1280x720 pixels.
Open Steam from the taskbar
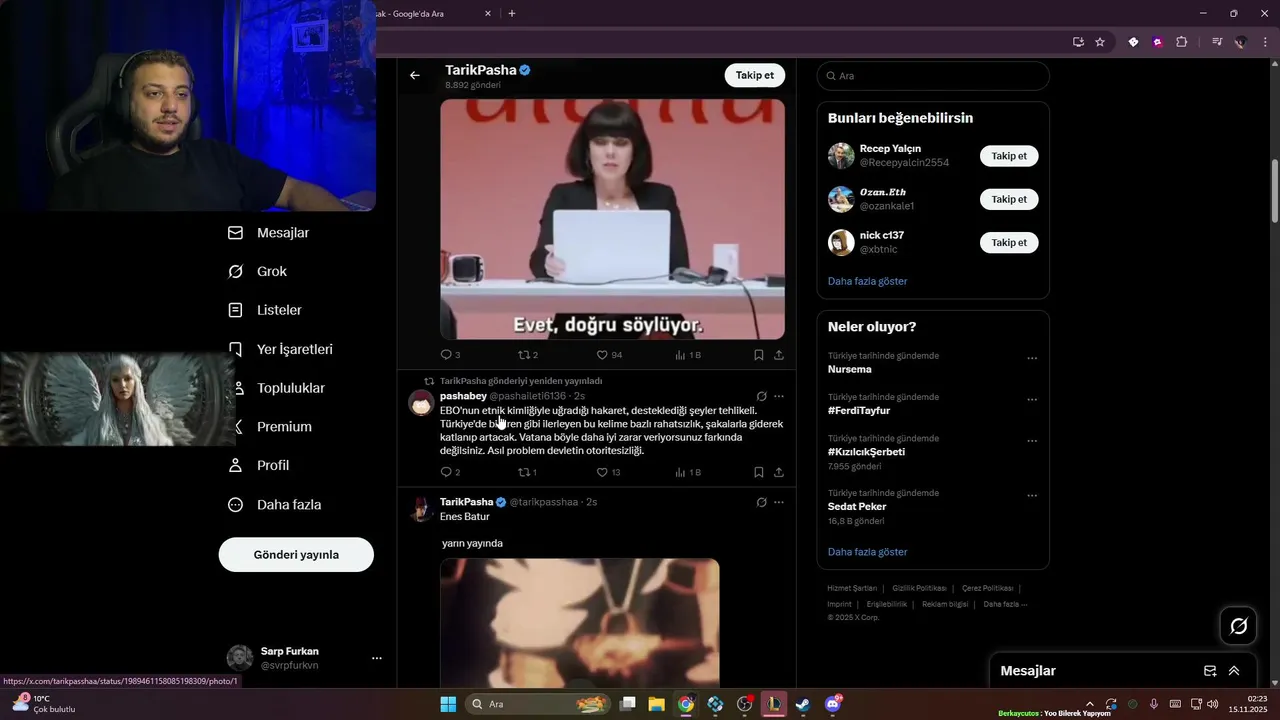click(x=803, y=704)
